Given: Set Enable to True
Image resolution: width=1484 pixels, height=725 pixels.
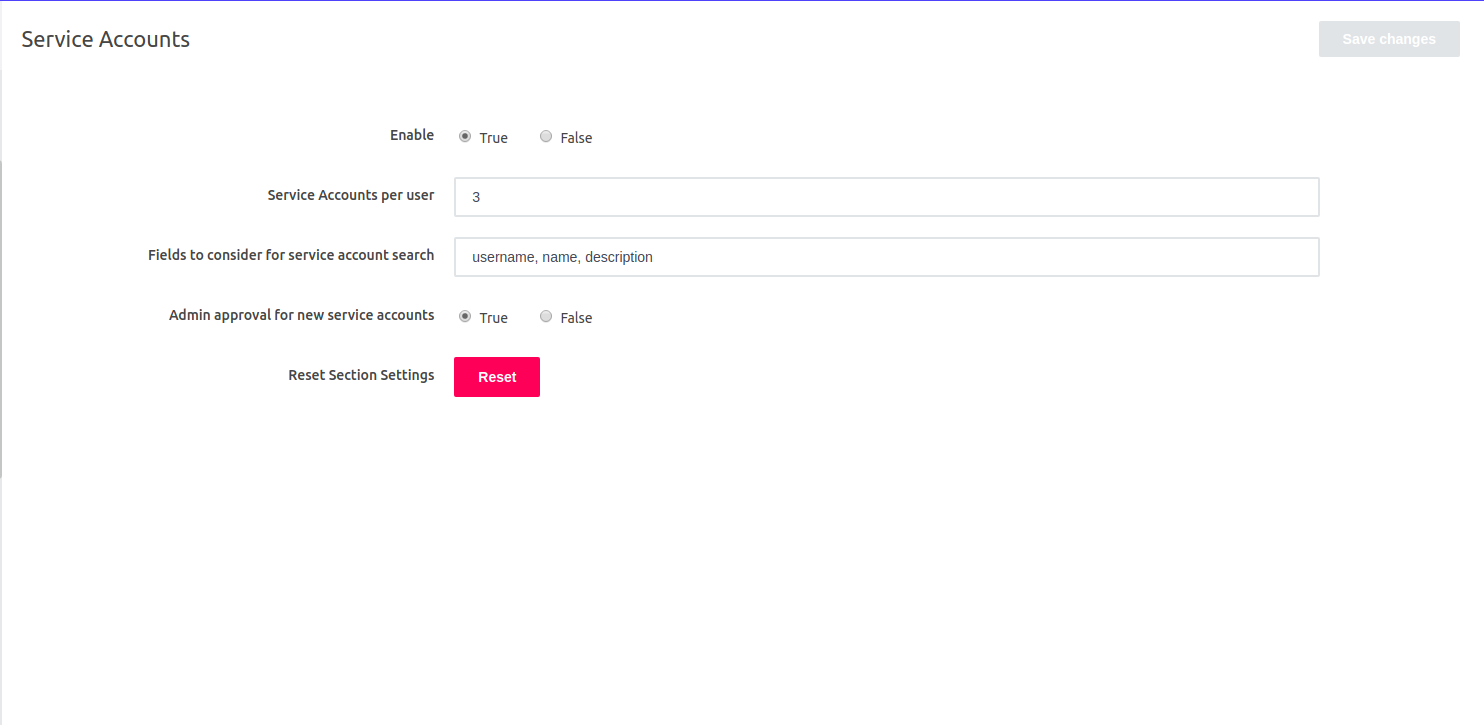Looking at the screenshot, I should tap(464, 136).
